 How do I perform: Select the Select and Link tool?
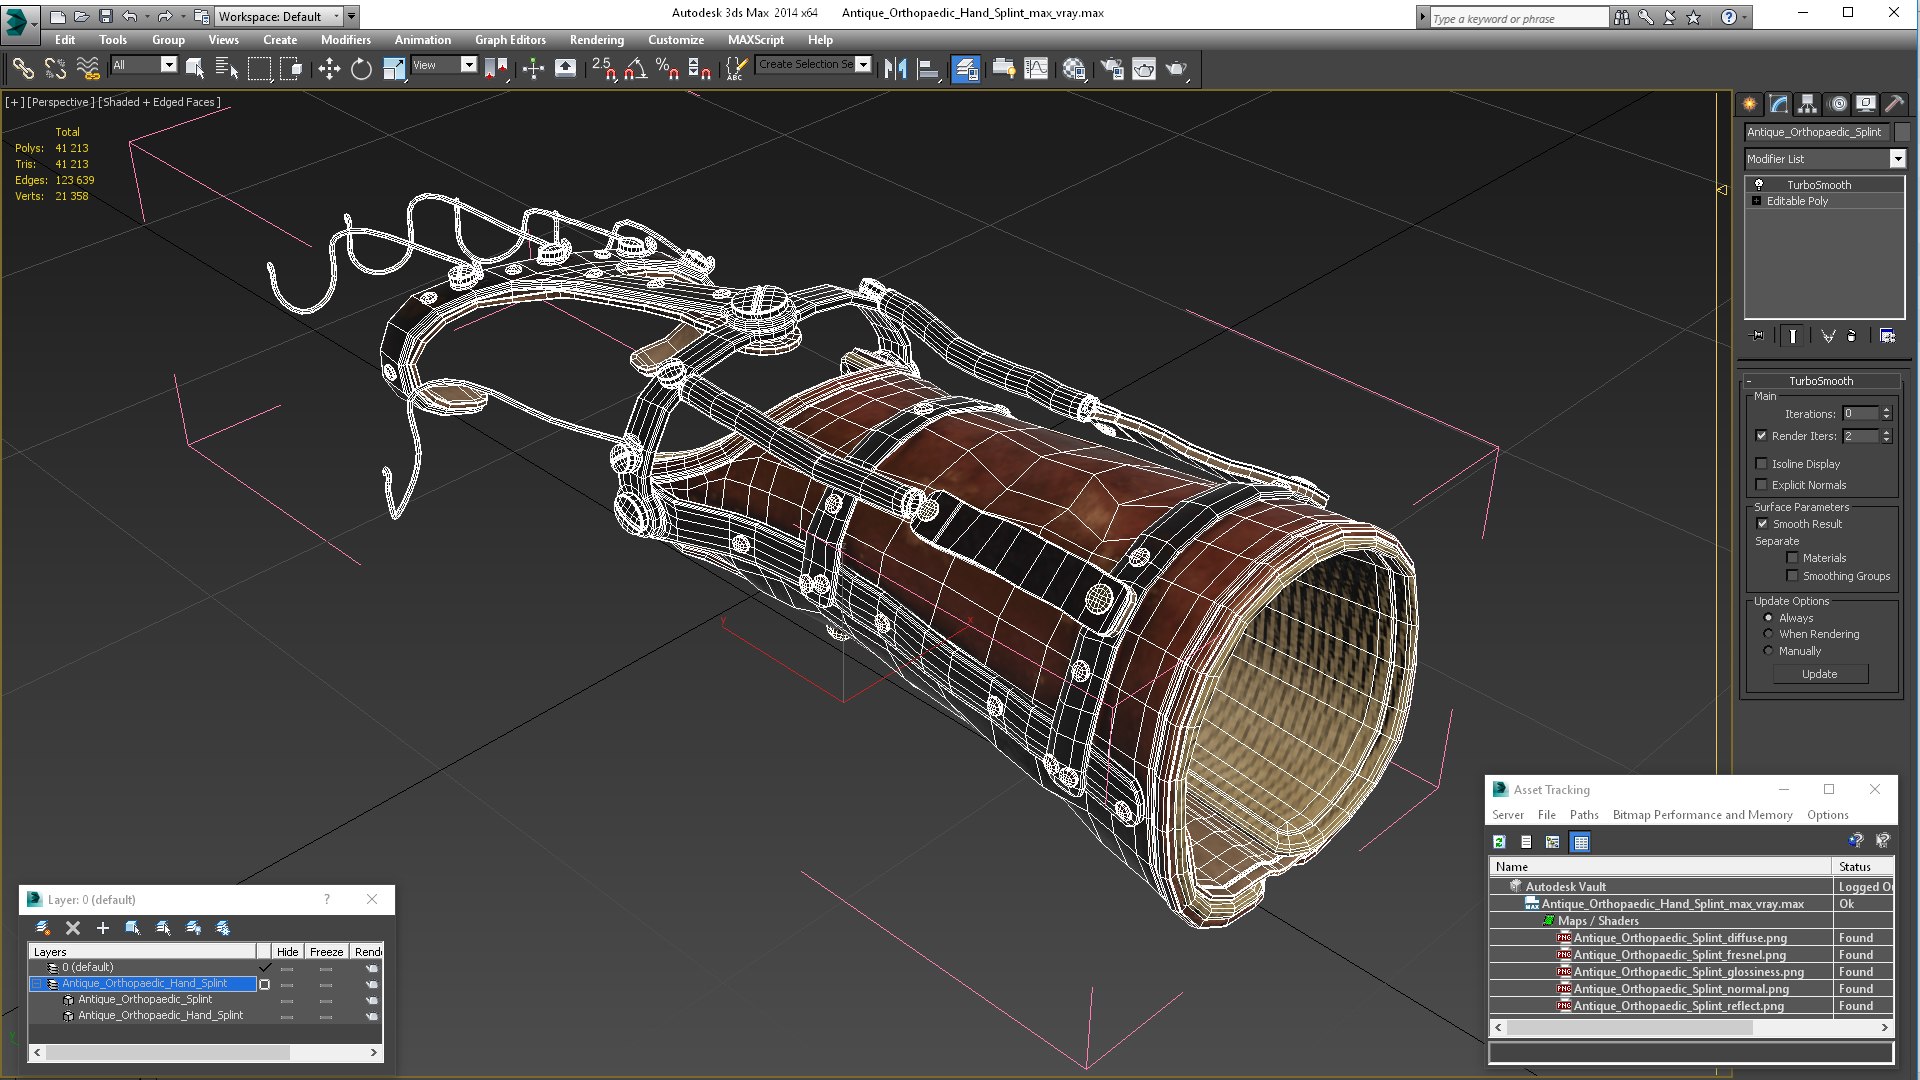coord(22,68)
